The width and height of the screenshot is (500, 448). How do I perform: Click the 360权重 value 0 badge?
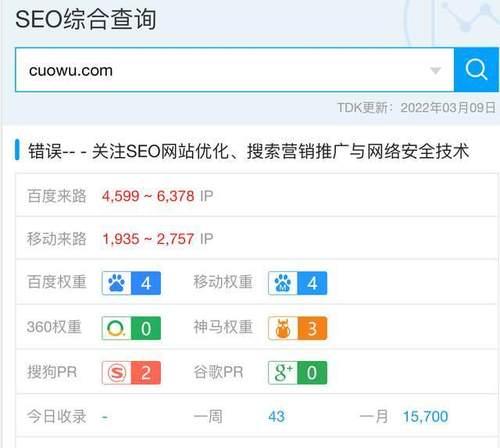click(146, 328)
